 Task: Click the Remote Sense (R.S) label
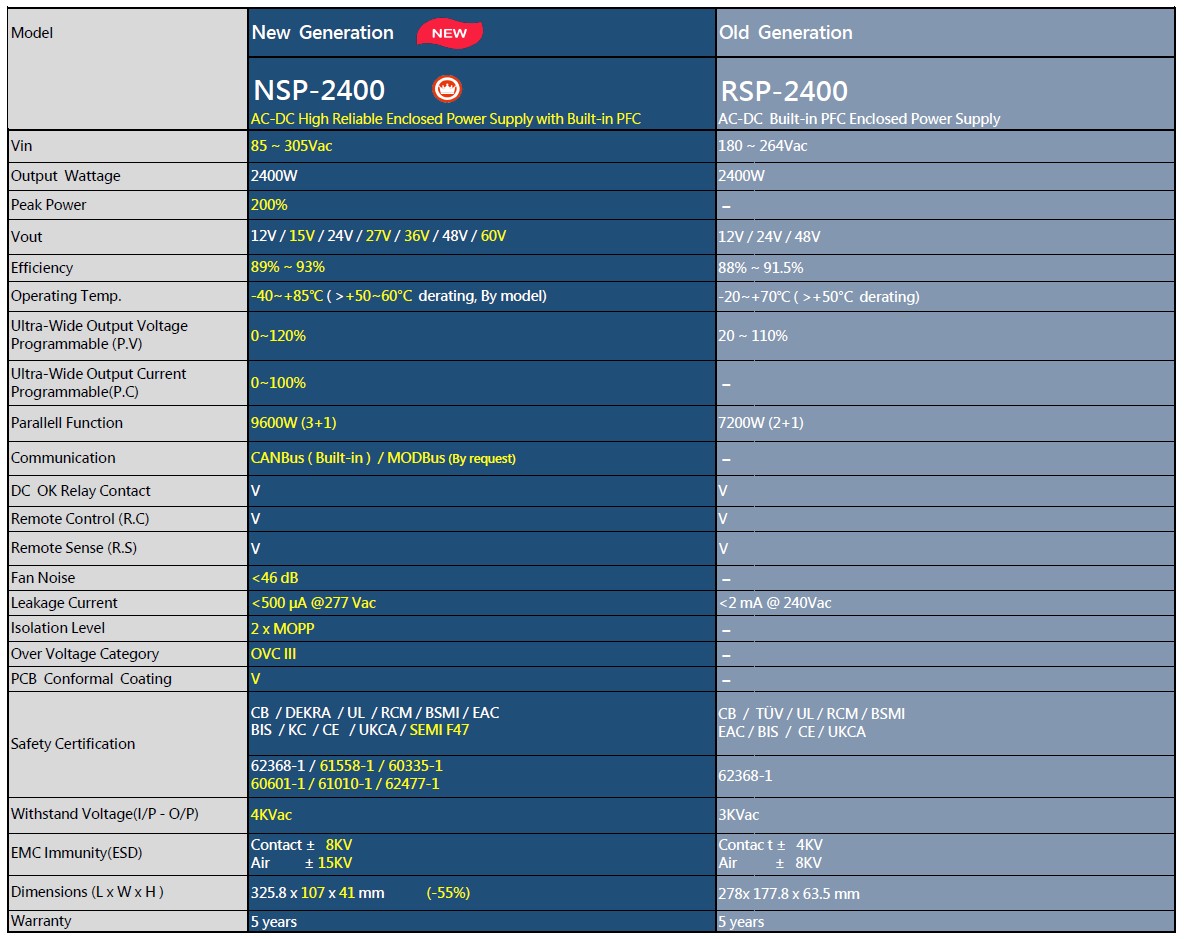[x=73, y=548]
